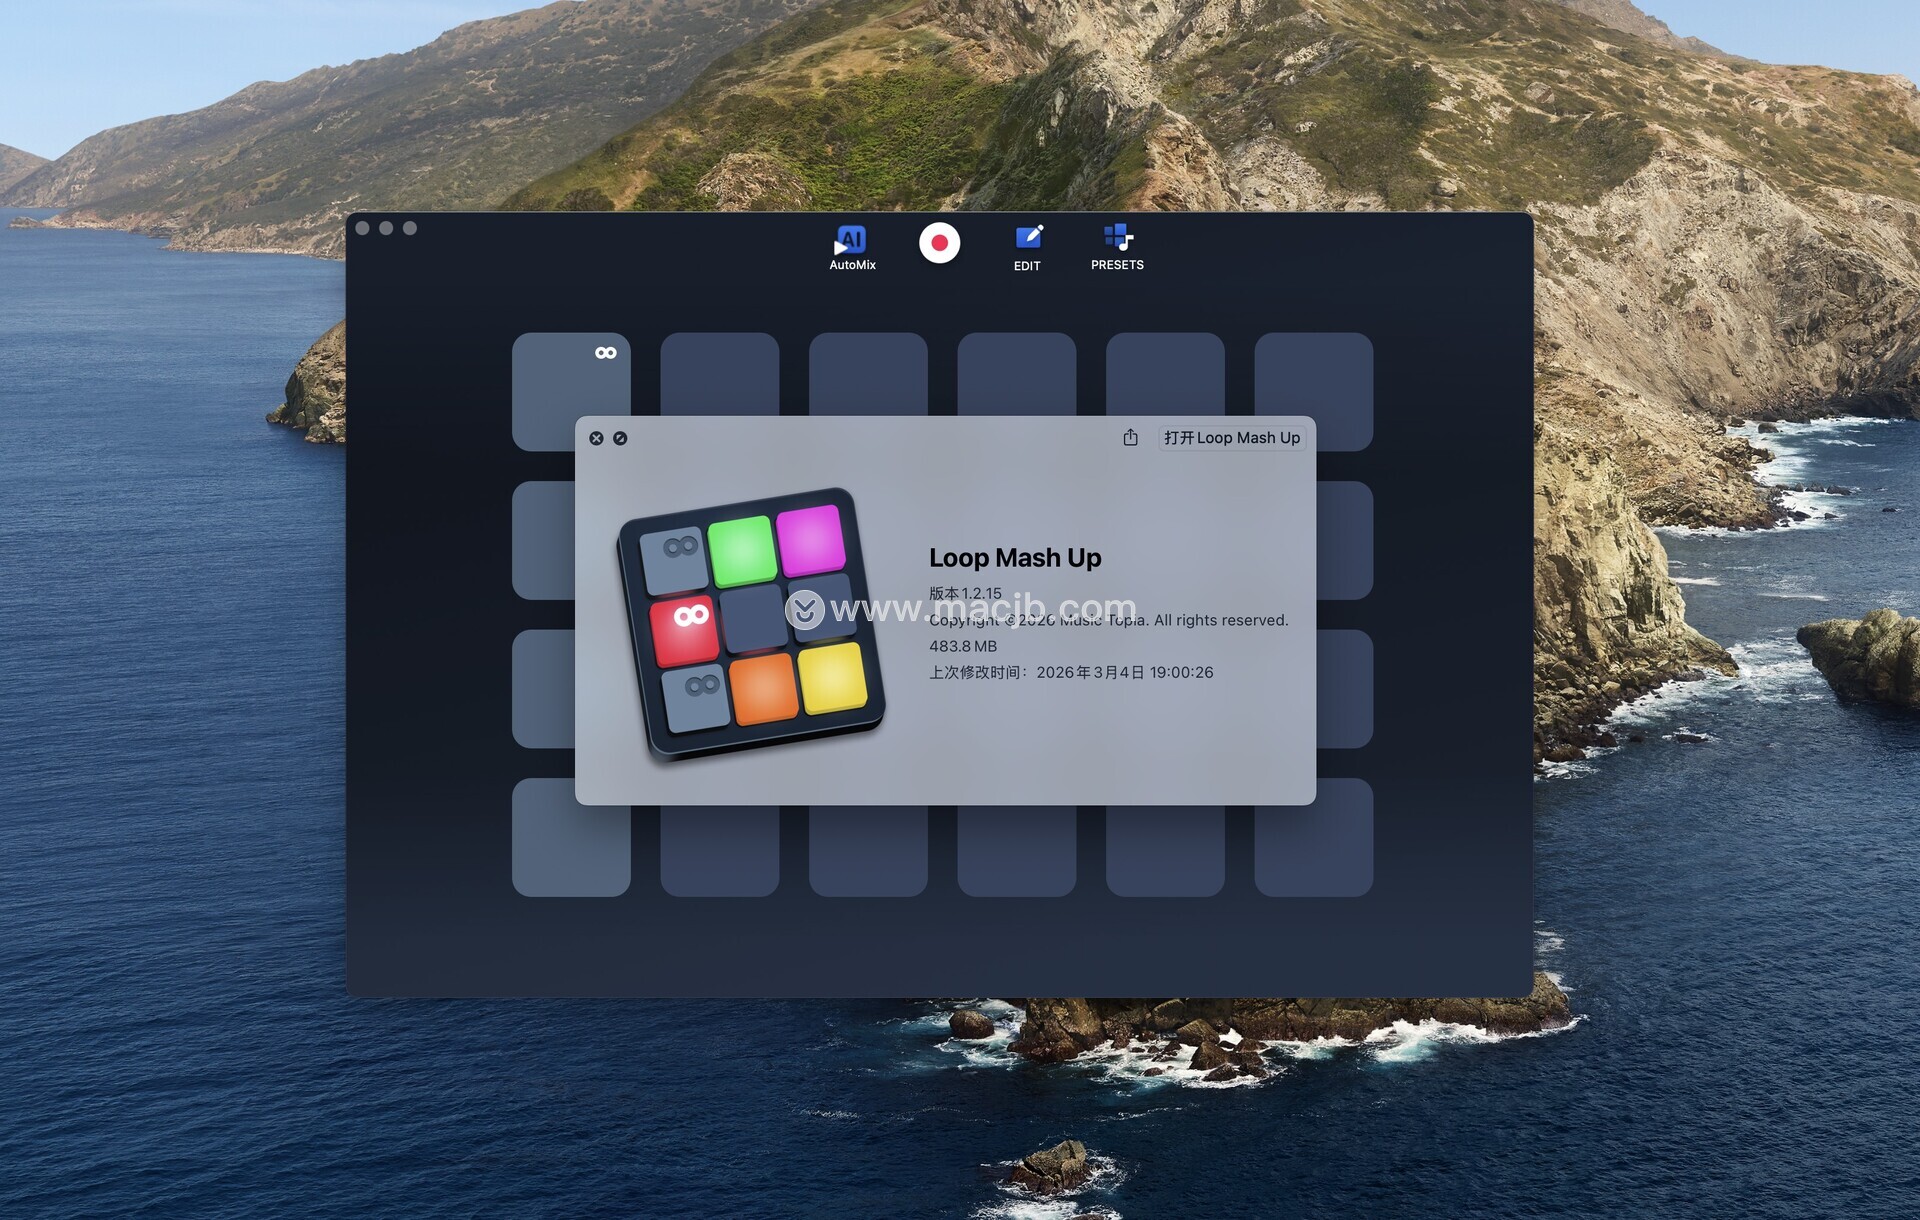1920x1220 pixels.
Task: Click the Loop Mash Up app icon image
Action: pyautogui.click(x=751, y=623)
